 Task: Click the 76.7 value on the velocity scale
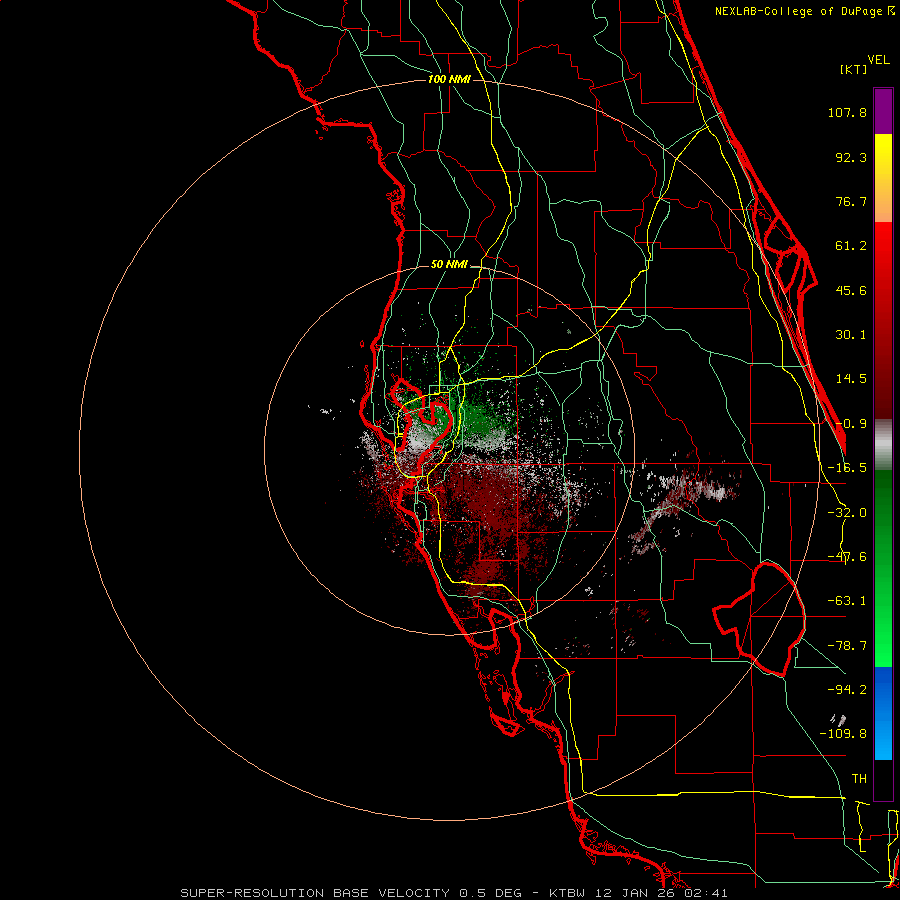point(851,201)
